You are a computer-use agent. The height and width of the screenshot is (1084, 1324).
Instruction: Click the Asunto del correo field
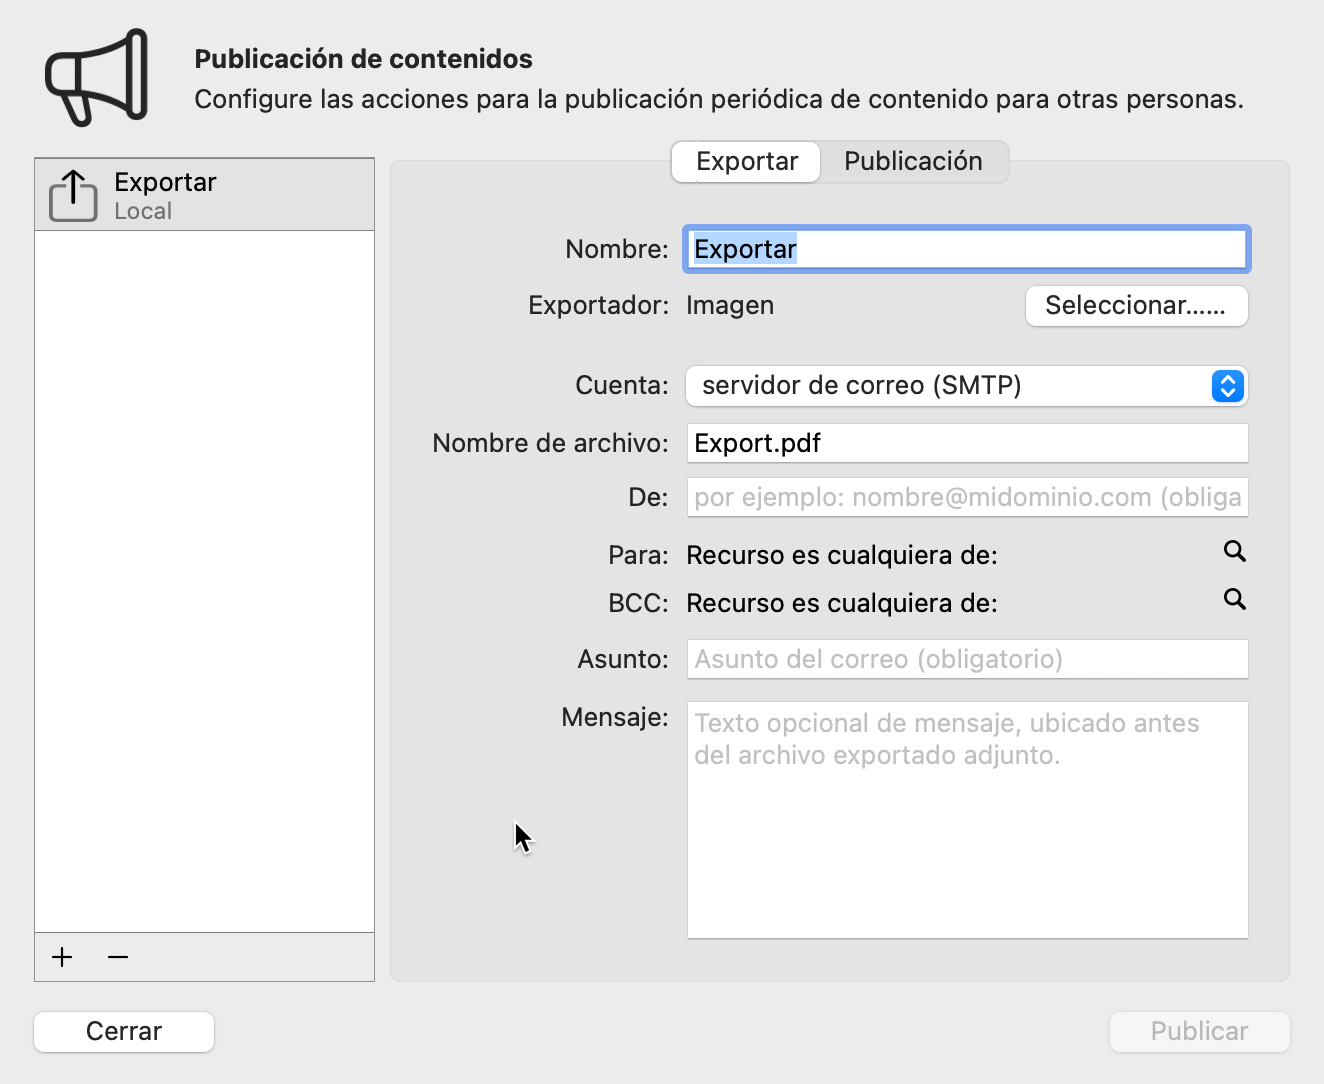pos(966,659)
